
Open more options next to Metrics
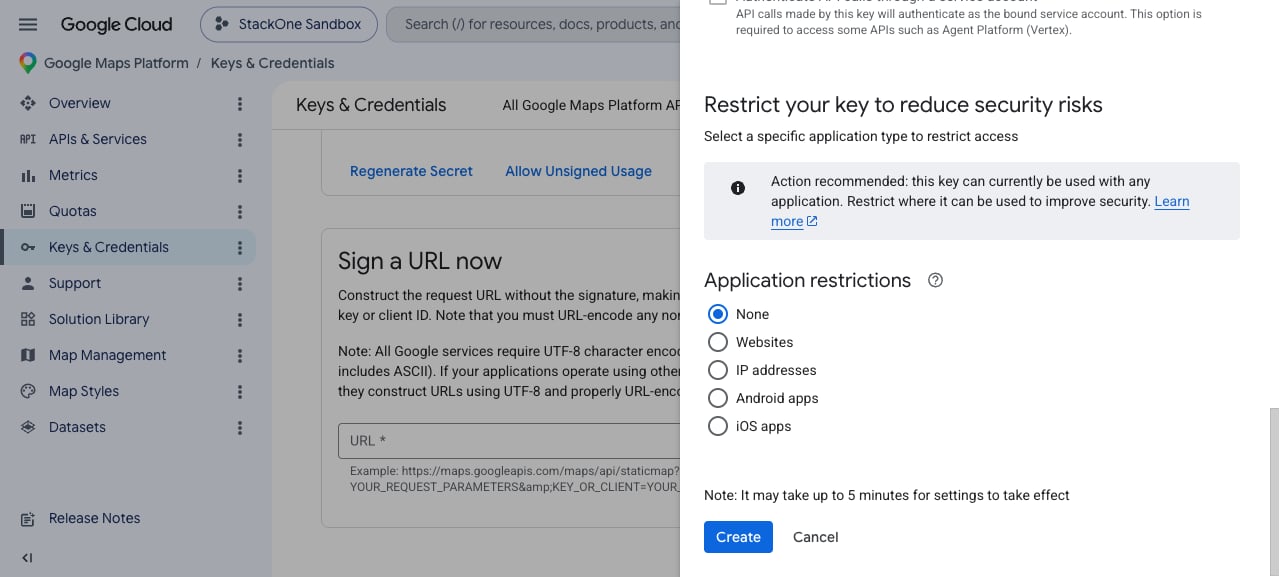(240, 175)
